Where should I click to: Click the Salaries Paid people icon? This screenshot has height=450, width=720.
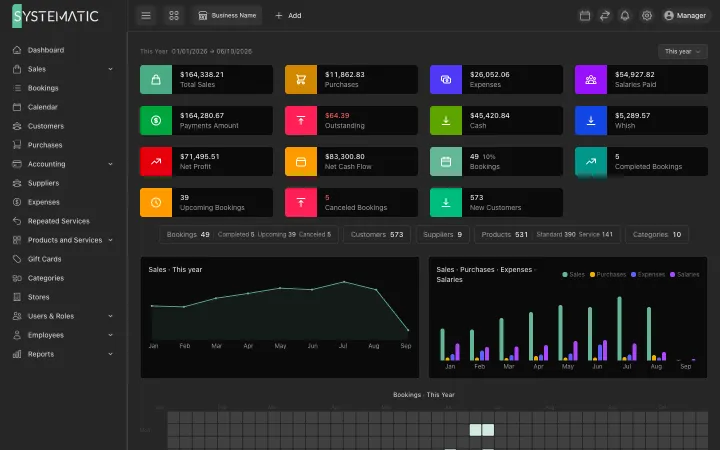click(x=591, y=79)
